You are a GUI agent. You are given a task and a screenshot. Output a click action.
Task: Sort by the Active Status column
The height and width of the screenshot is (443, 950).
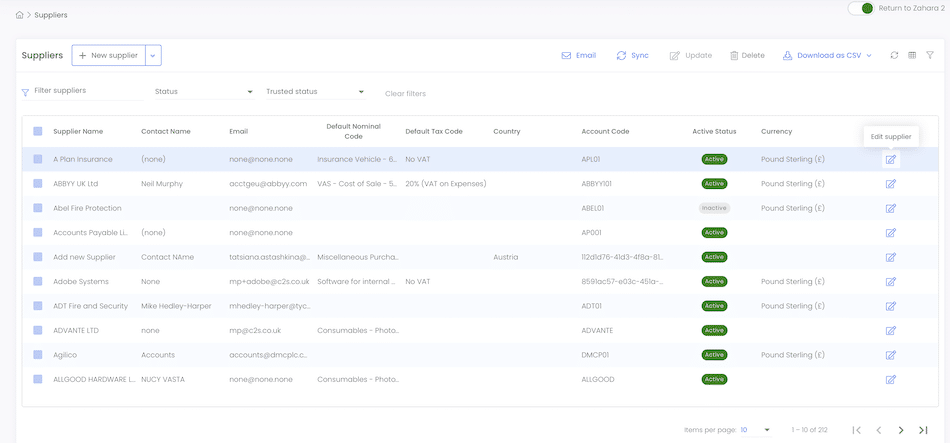(x=714, y=132)
